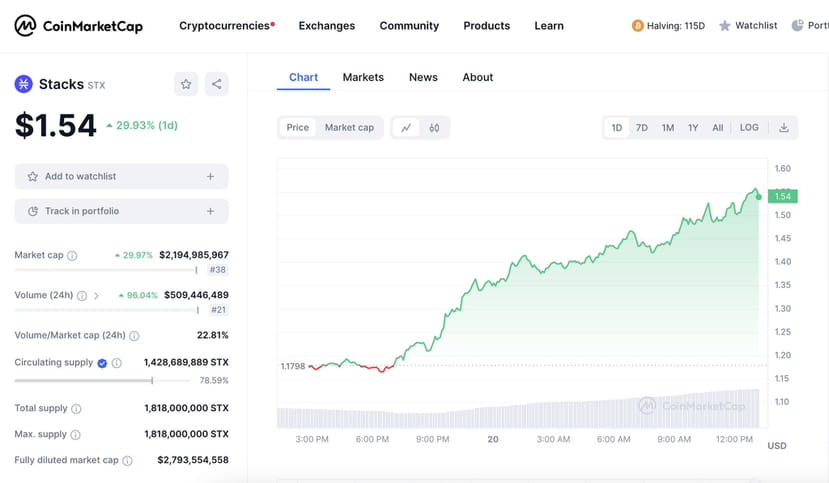Open the News tab
This screenshot has width=829, height=483.
(423, 77)
